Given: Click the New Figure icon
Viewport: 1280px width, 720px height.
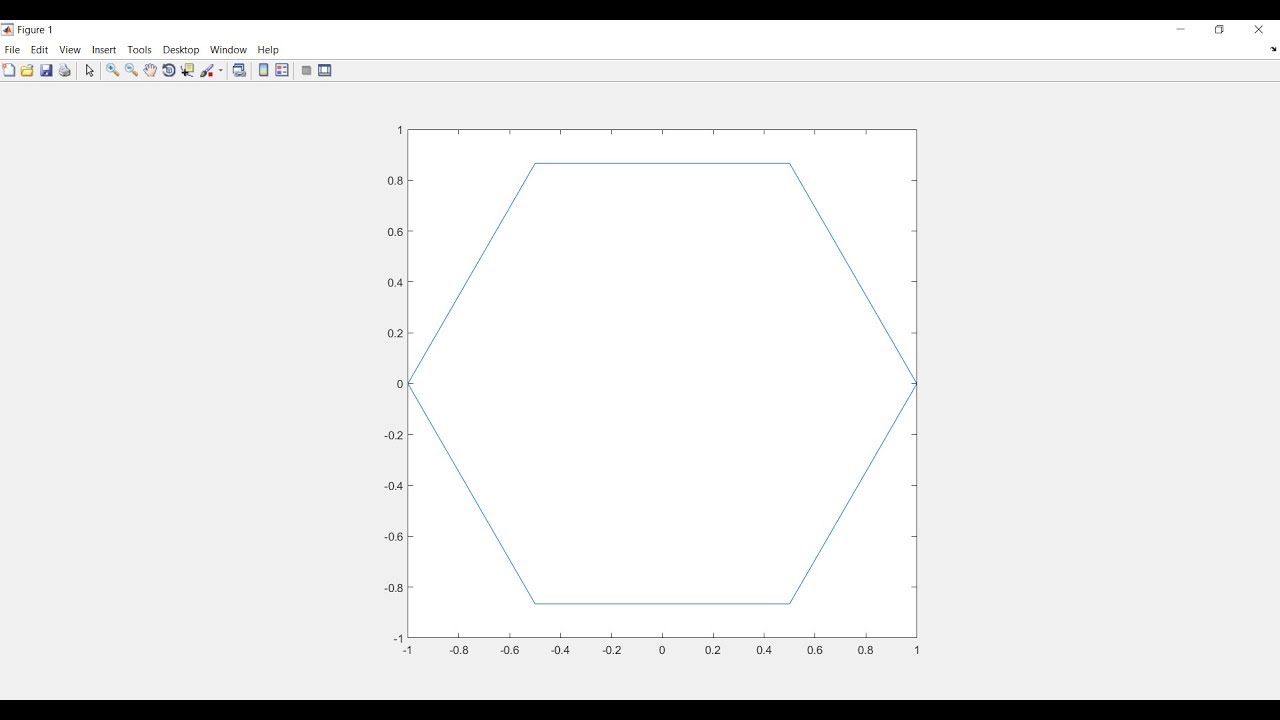Looking at the screenshot, I should [x=9, y=70].
